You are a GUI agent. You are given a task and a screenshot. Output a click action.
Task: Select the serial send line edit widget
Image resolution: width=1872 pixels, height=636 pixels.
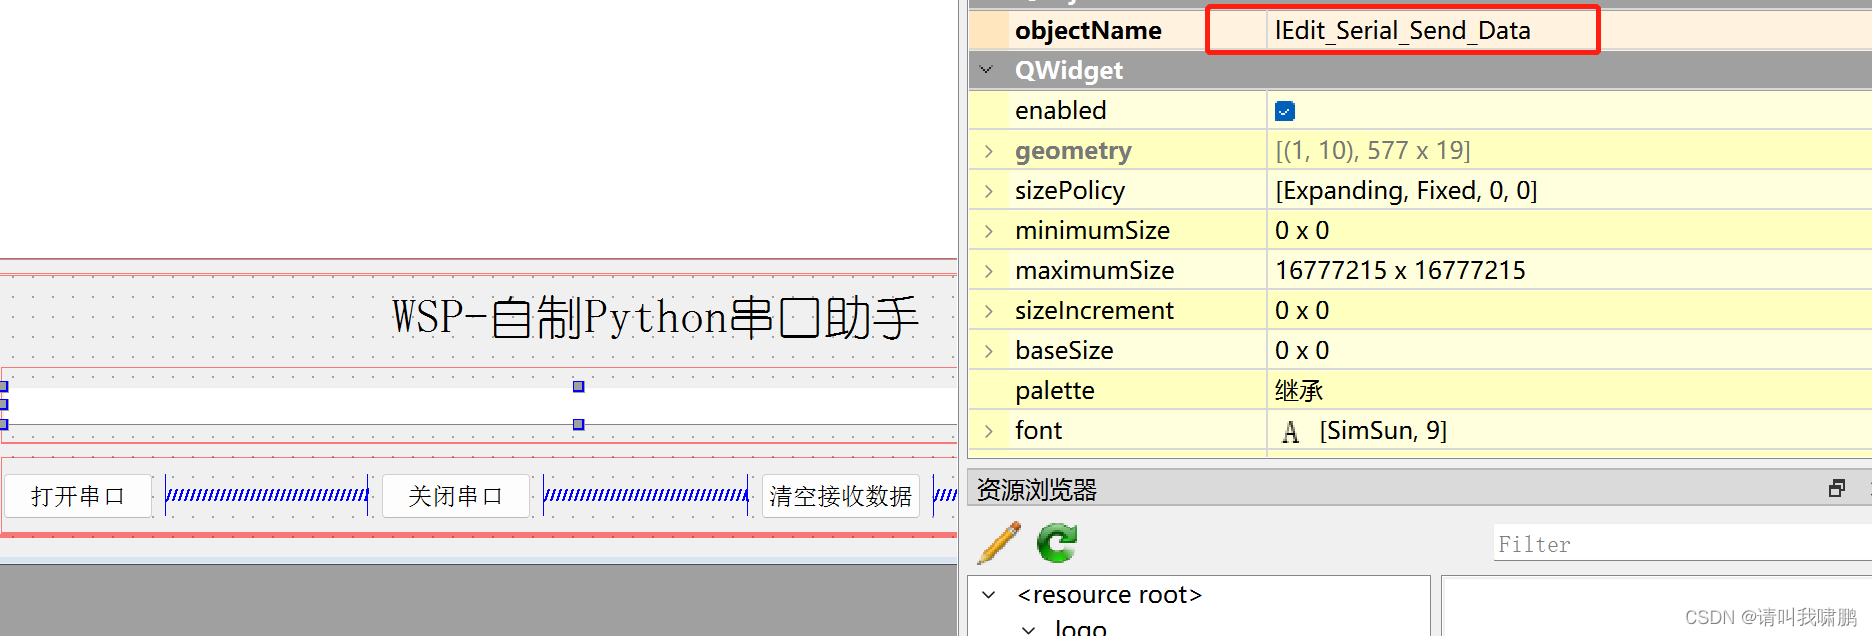tap(480, 406)
